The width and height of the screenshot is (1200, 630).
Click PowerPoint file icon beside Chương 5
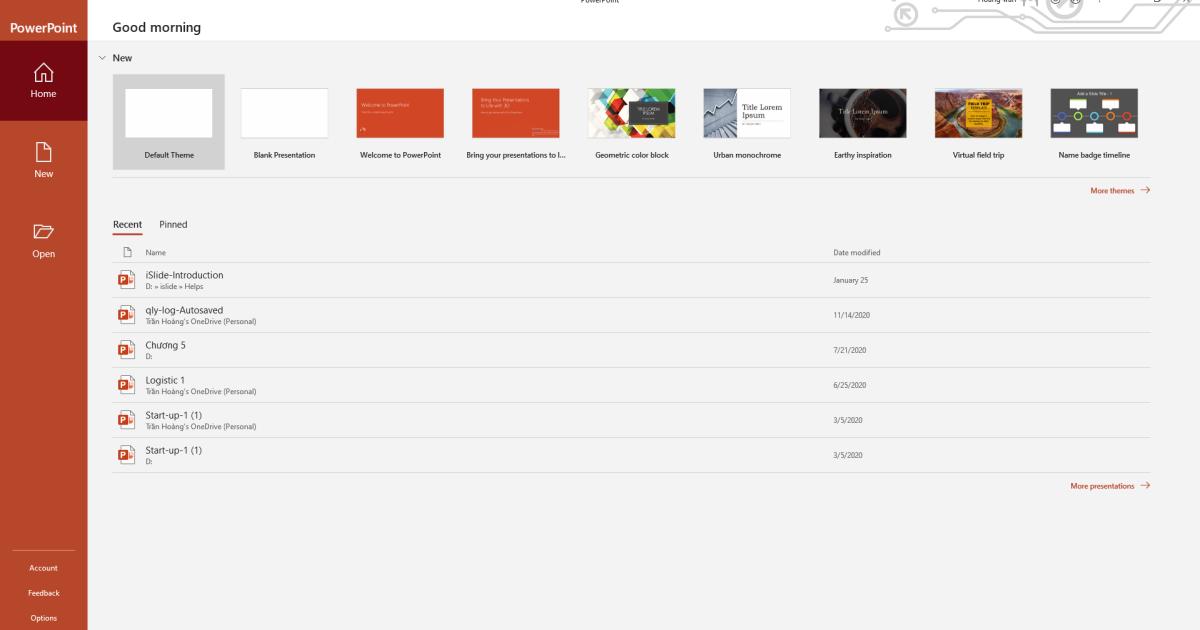[126, 350]
